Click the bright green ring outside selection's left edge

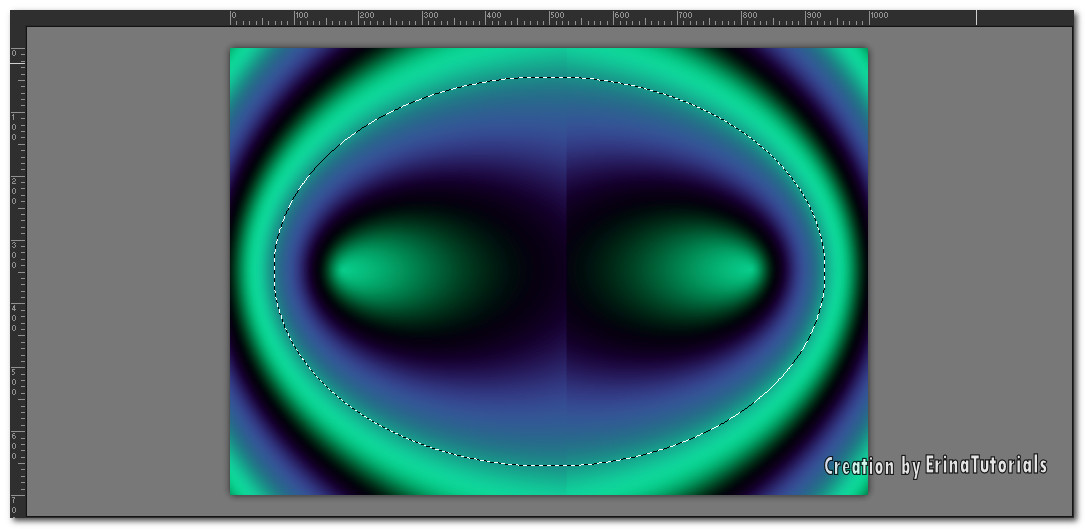coord(255,270)
